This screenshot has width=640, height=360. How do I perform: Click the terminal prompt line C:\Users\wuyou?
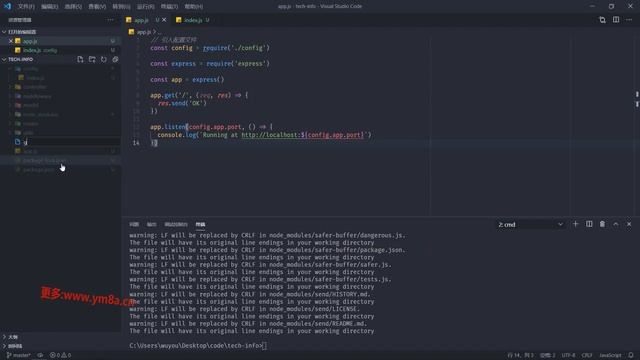pos(198,346)
